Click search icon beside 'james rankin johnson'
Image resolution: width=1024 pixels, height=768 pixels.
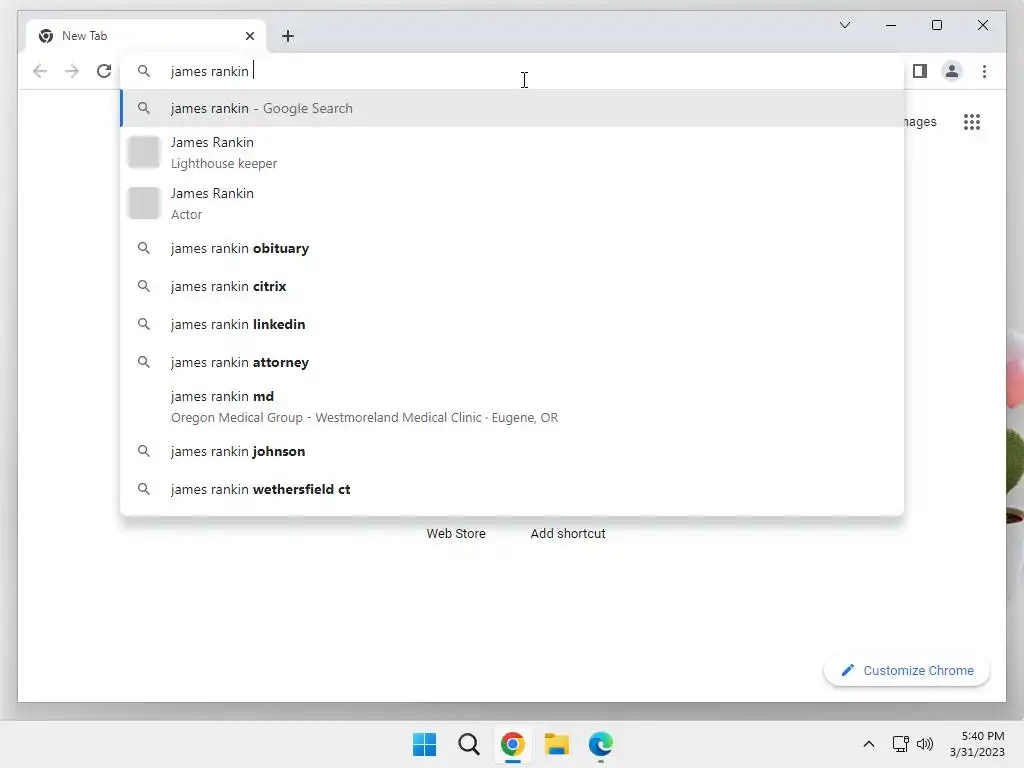[144, 451]
